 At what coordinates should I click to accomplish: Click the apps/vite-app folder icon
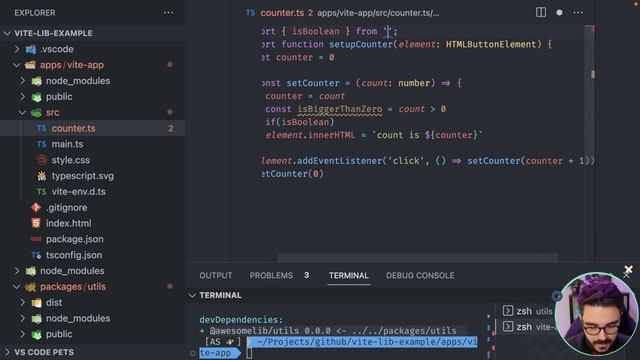click(30, 65)
